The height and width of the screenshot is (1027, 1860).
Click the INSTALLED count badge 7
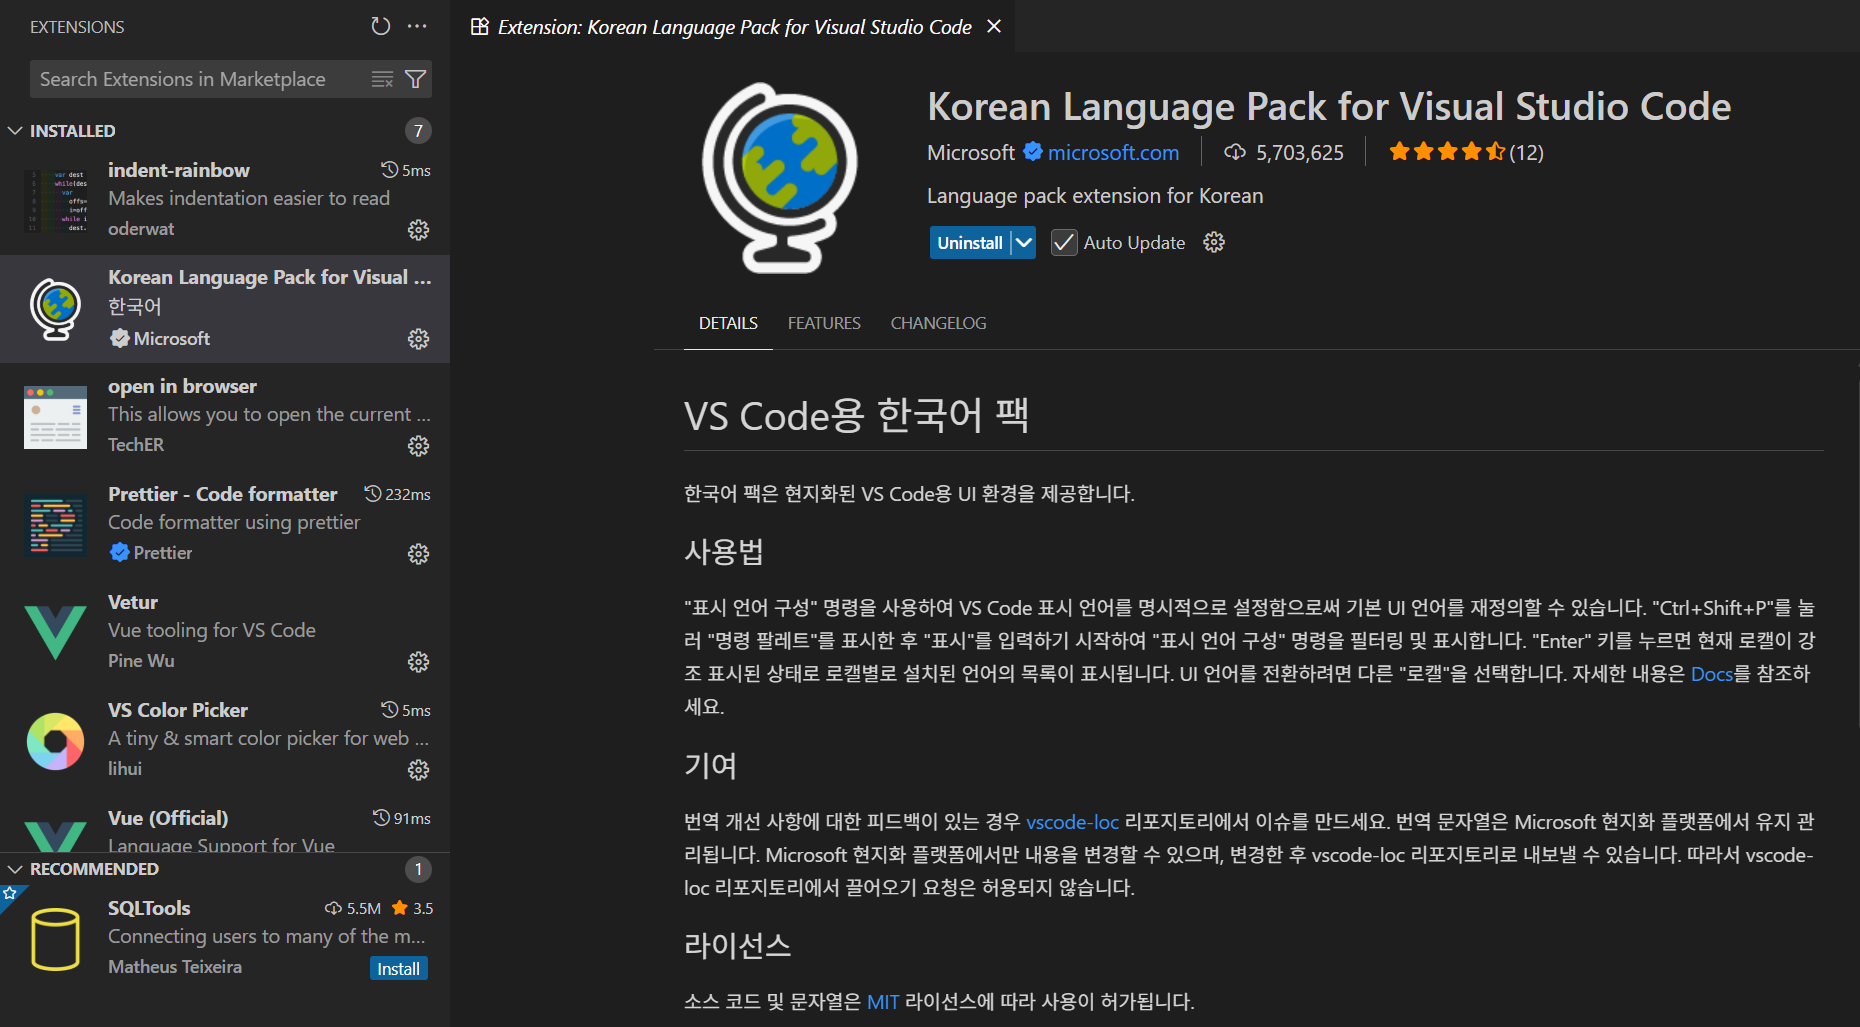point(418,131)
